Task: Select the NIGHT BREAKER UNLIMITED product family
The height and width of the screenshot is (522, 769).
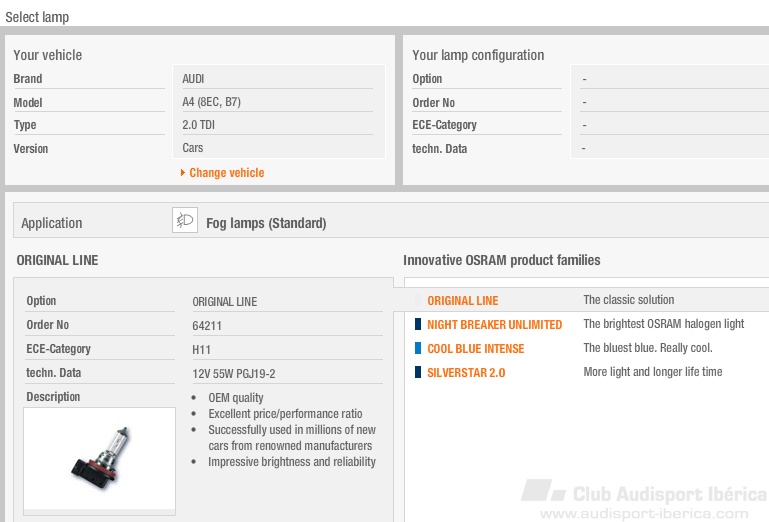Action: (x=494, y=324)
